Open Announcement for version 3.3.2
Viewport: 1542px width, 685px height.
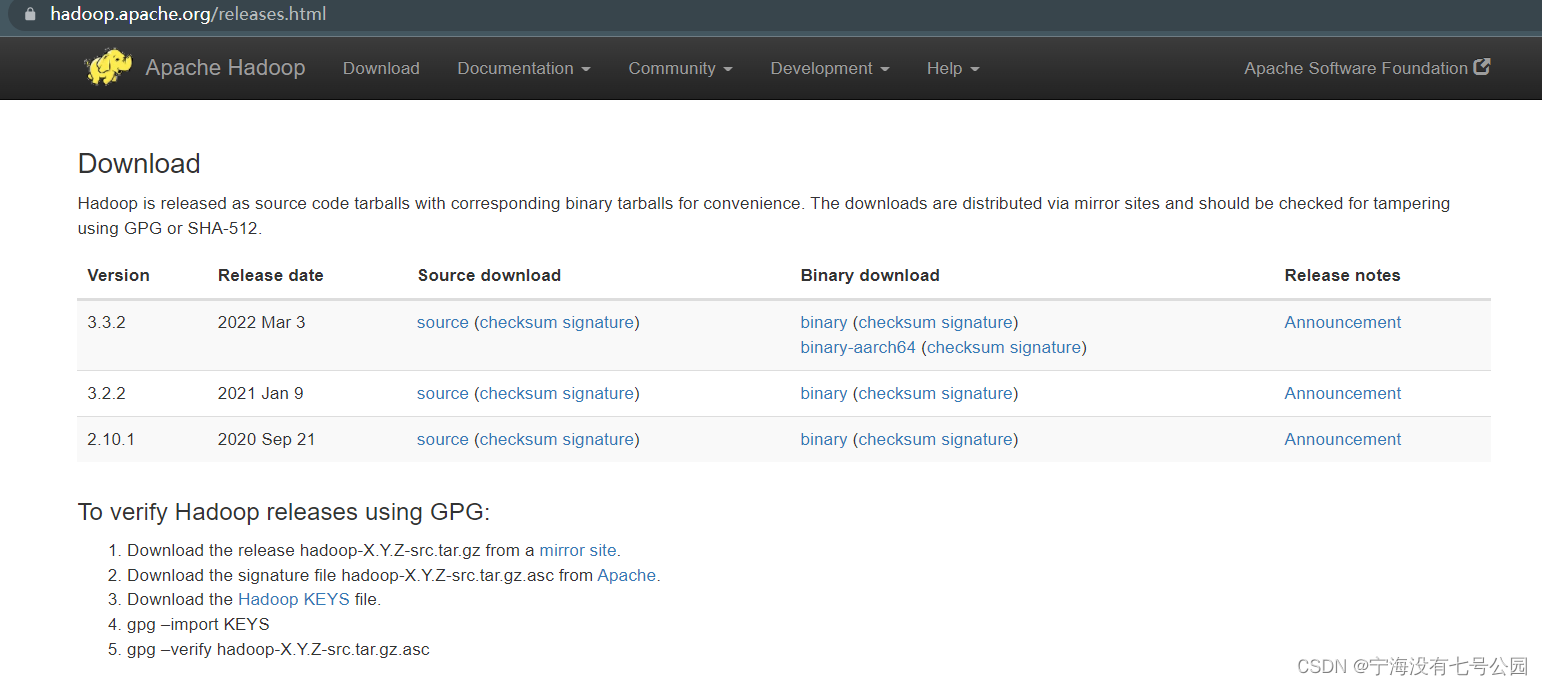tap(1343, 322)
